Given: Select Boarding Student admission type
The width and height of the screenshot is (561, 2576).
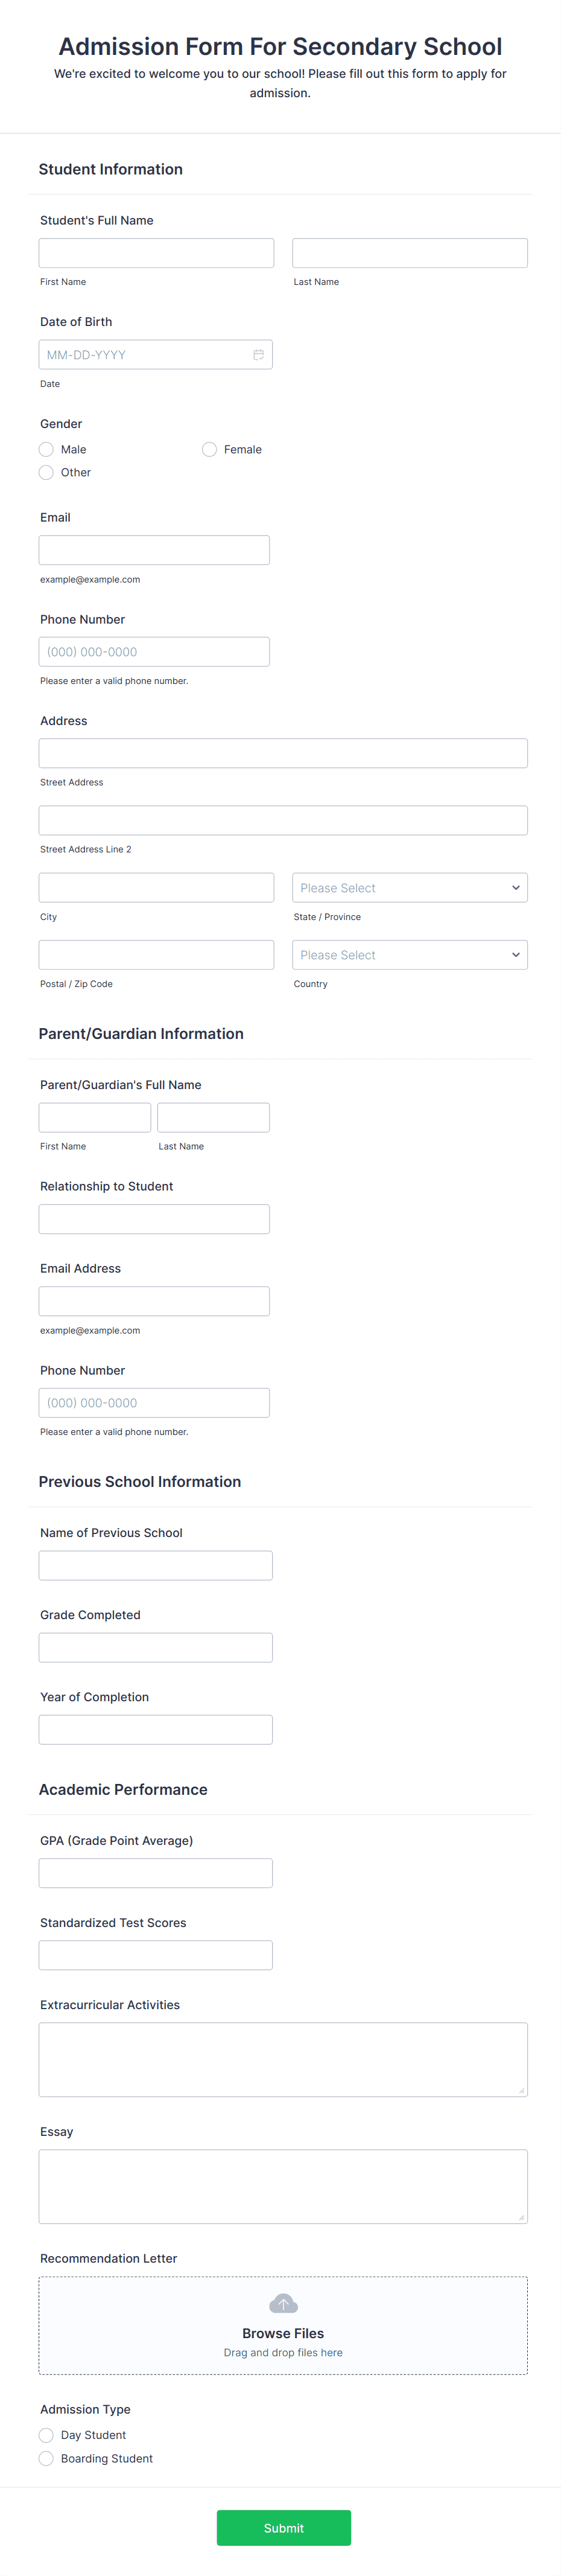Looking at the screenshot, I should [x=46, y=2458].
